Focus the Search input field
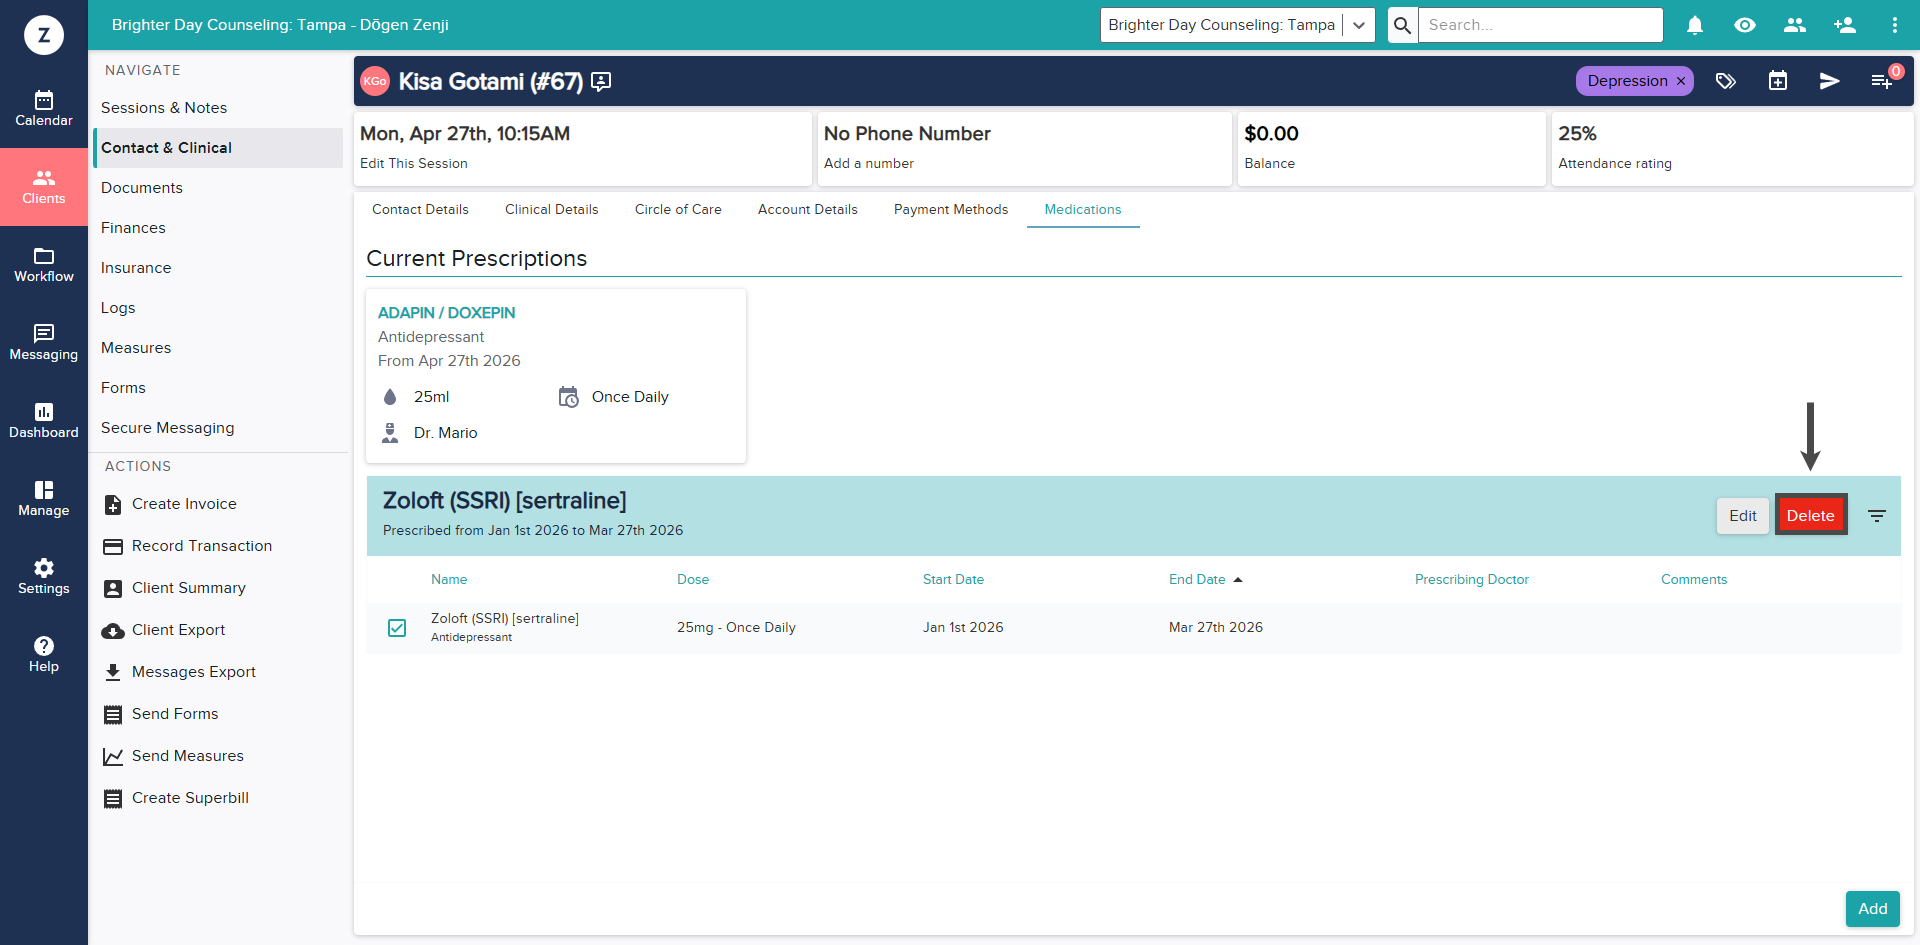 (x=1540, y=25)
